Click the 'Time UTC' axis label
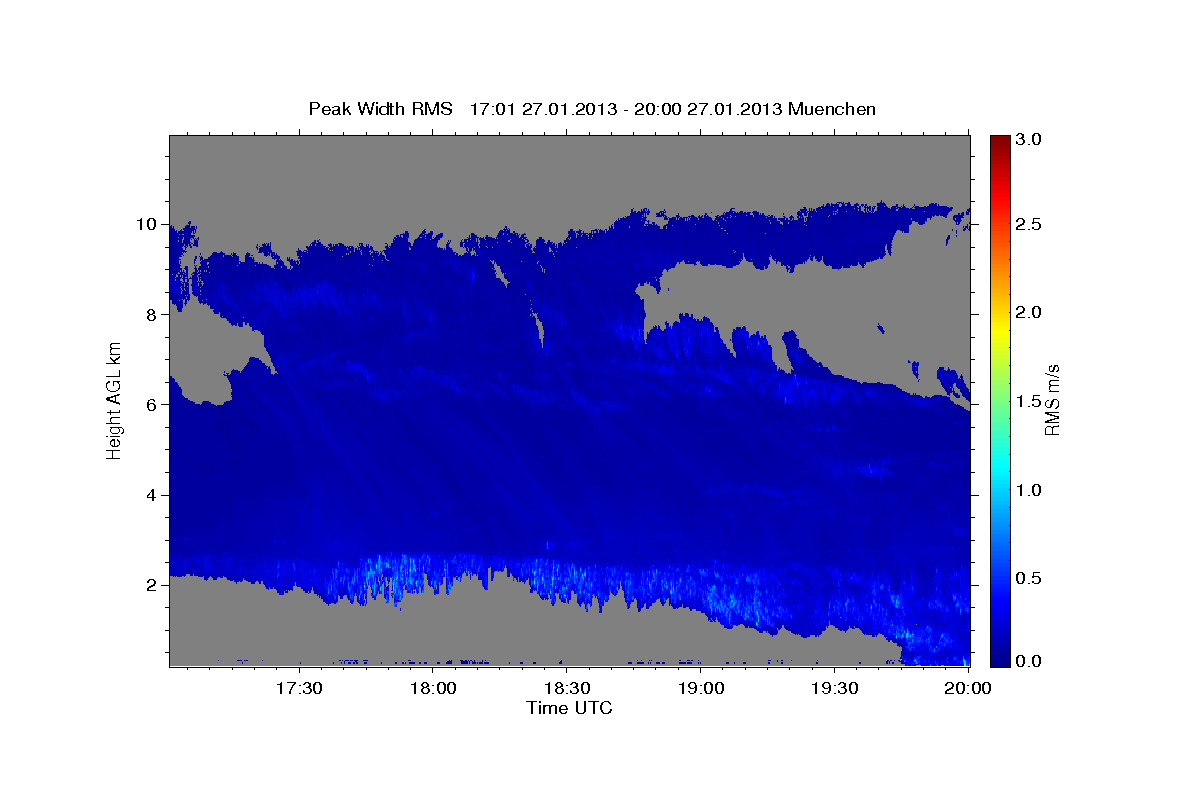 (x=569, y=708)
